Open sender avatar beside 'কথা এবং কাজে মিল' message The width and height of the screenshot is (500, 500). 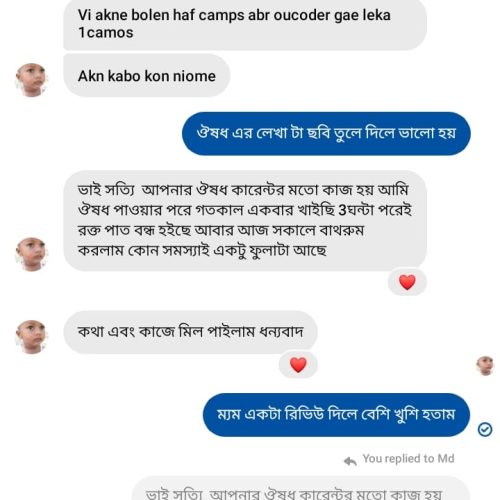tap(31, 337)
